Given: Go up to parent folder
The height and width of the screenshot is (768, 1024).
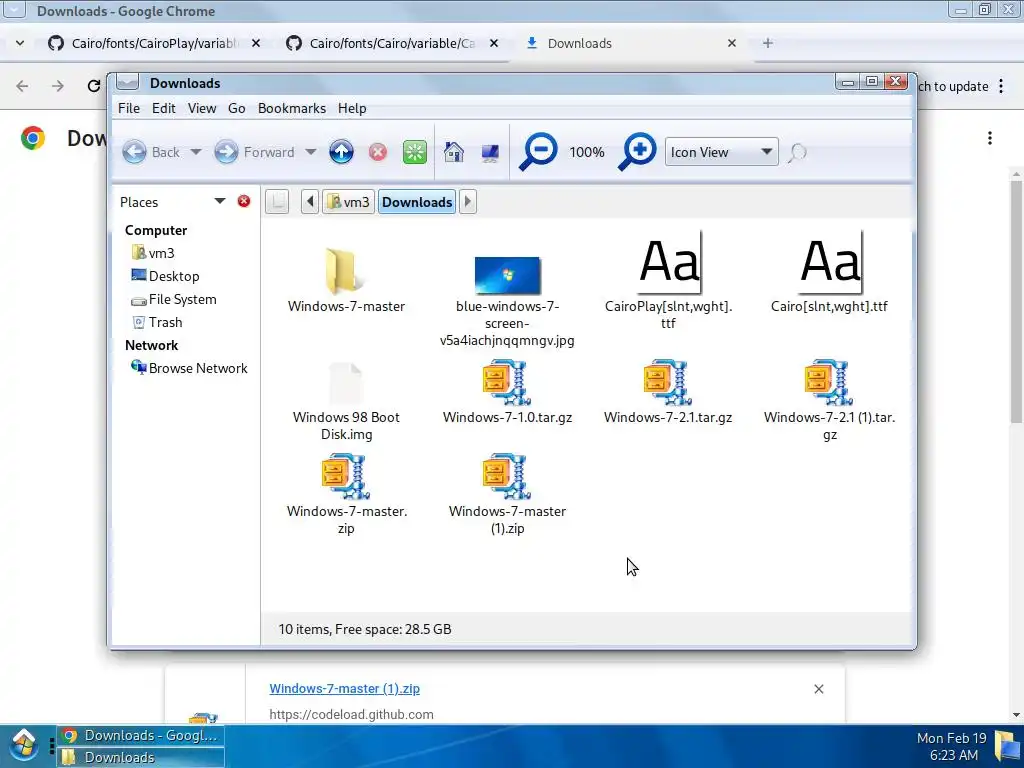Looking at the screenshot, I should click(341, 152).
